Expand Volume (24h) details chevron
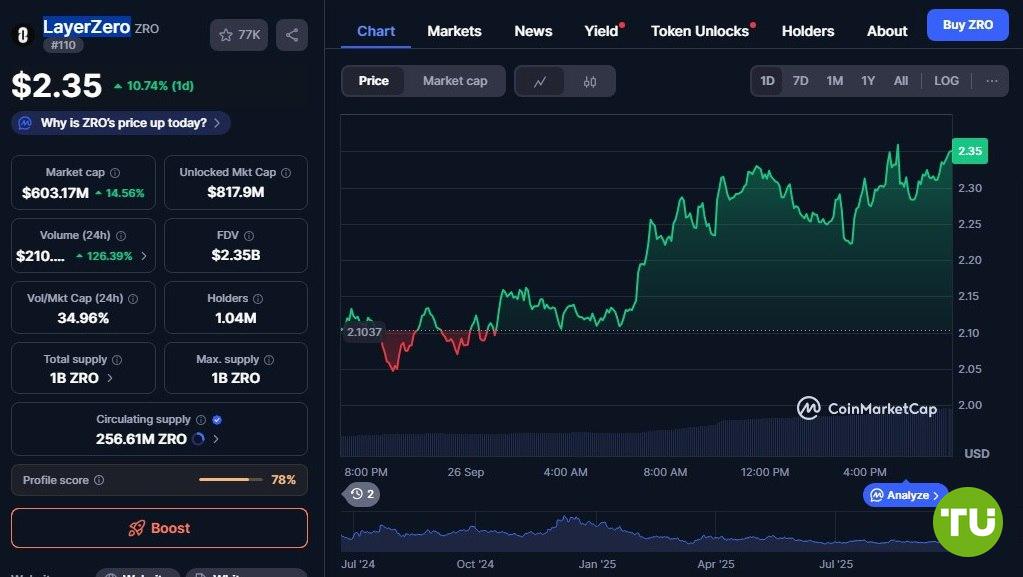The width and height of the screenshot is (1023, 577). (143, 256)
